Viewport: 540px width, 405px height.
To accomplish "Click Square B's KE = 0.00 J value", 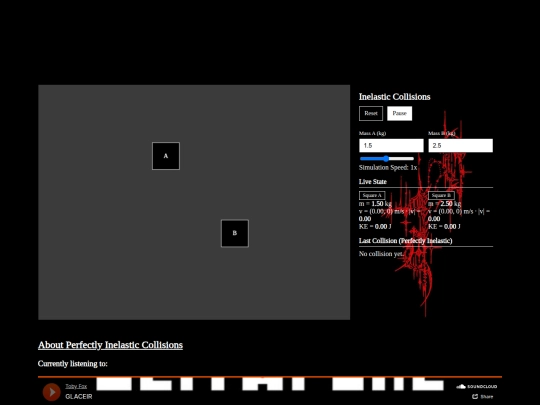I will 444,227.
